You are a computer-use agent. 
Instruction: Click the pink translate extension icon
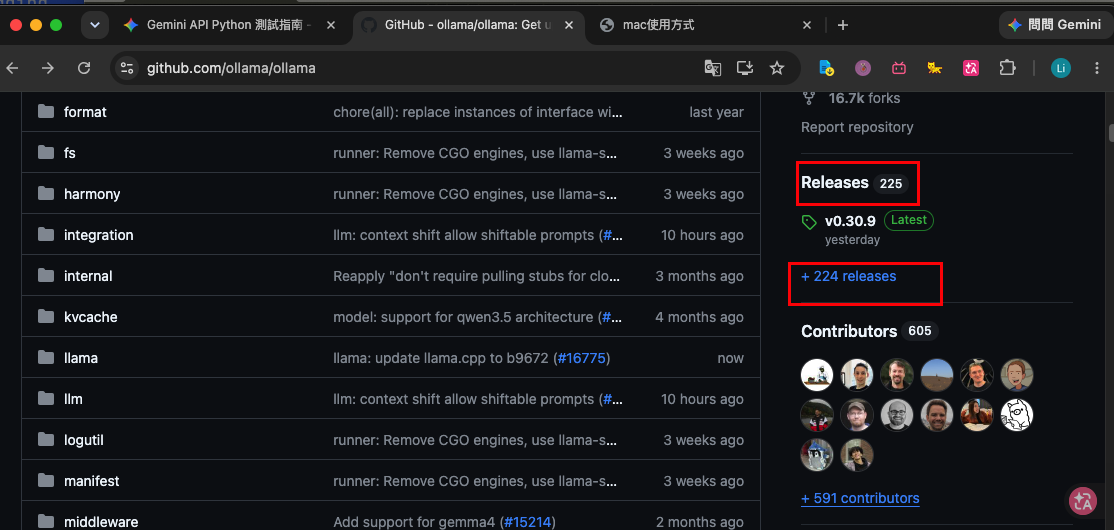tap(971, 68)
